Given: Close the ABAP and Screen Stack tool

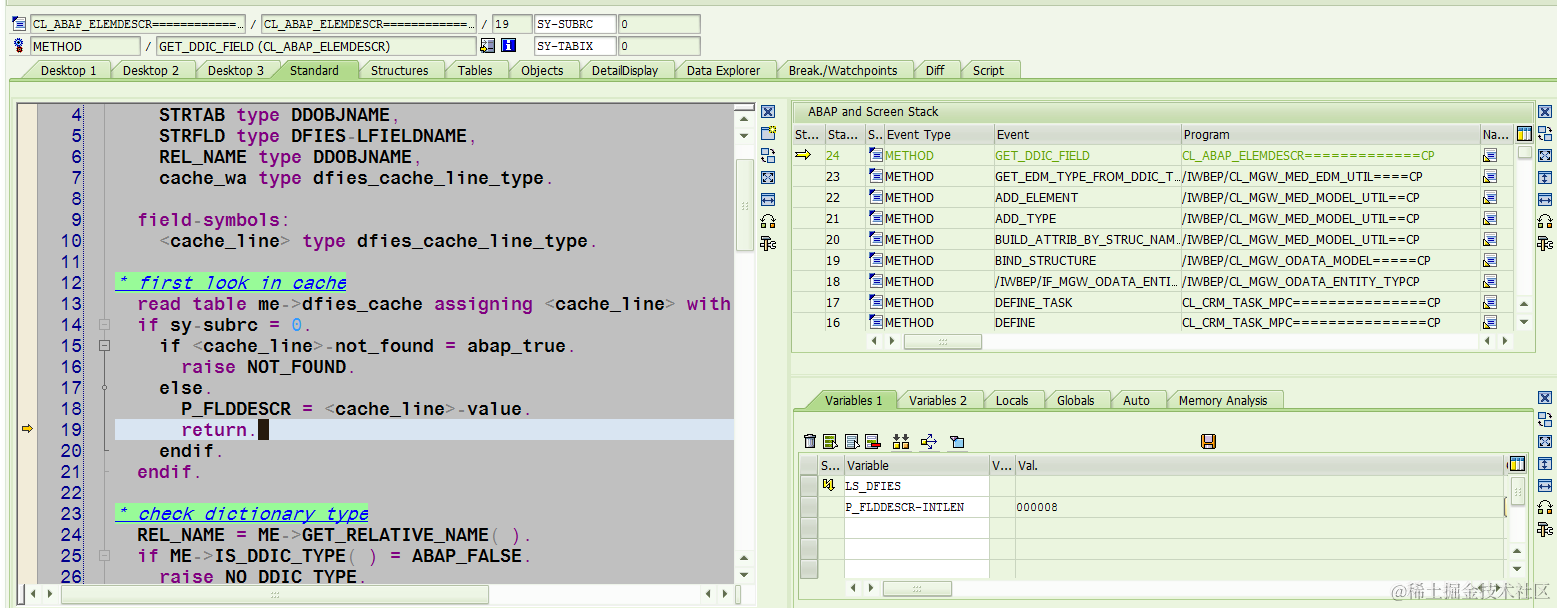Looking at the screenshot, I should point(1545,112).
